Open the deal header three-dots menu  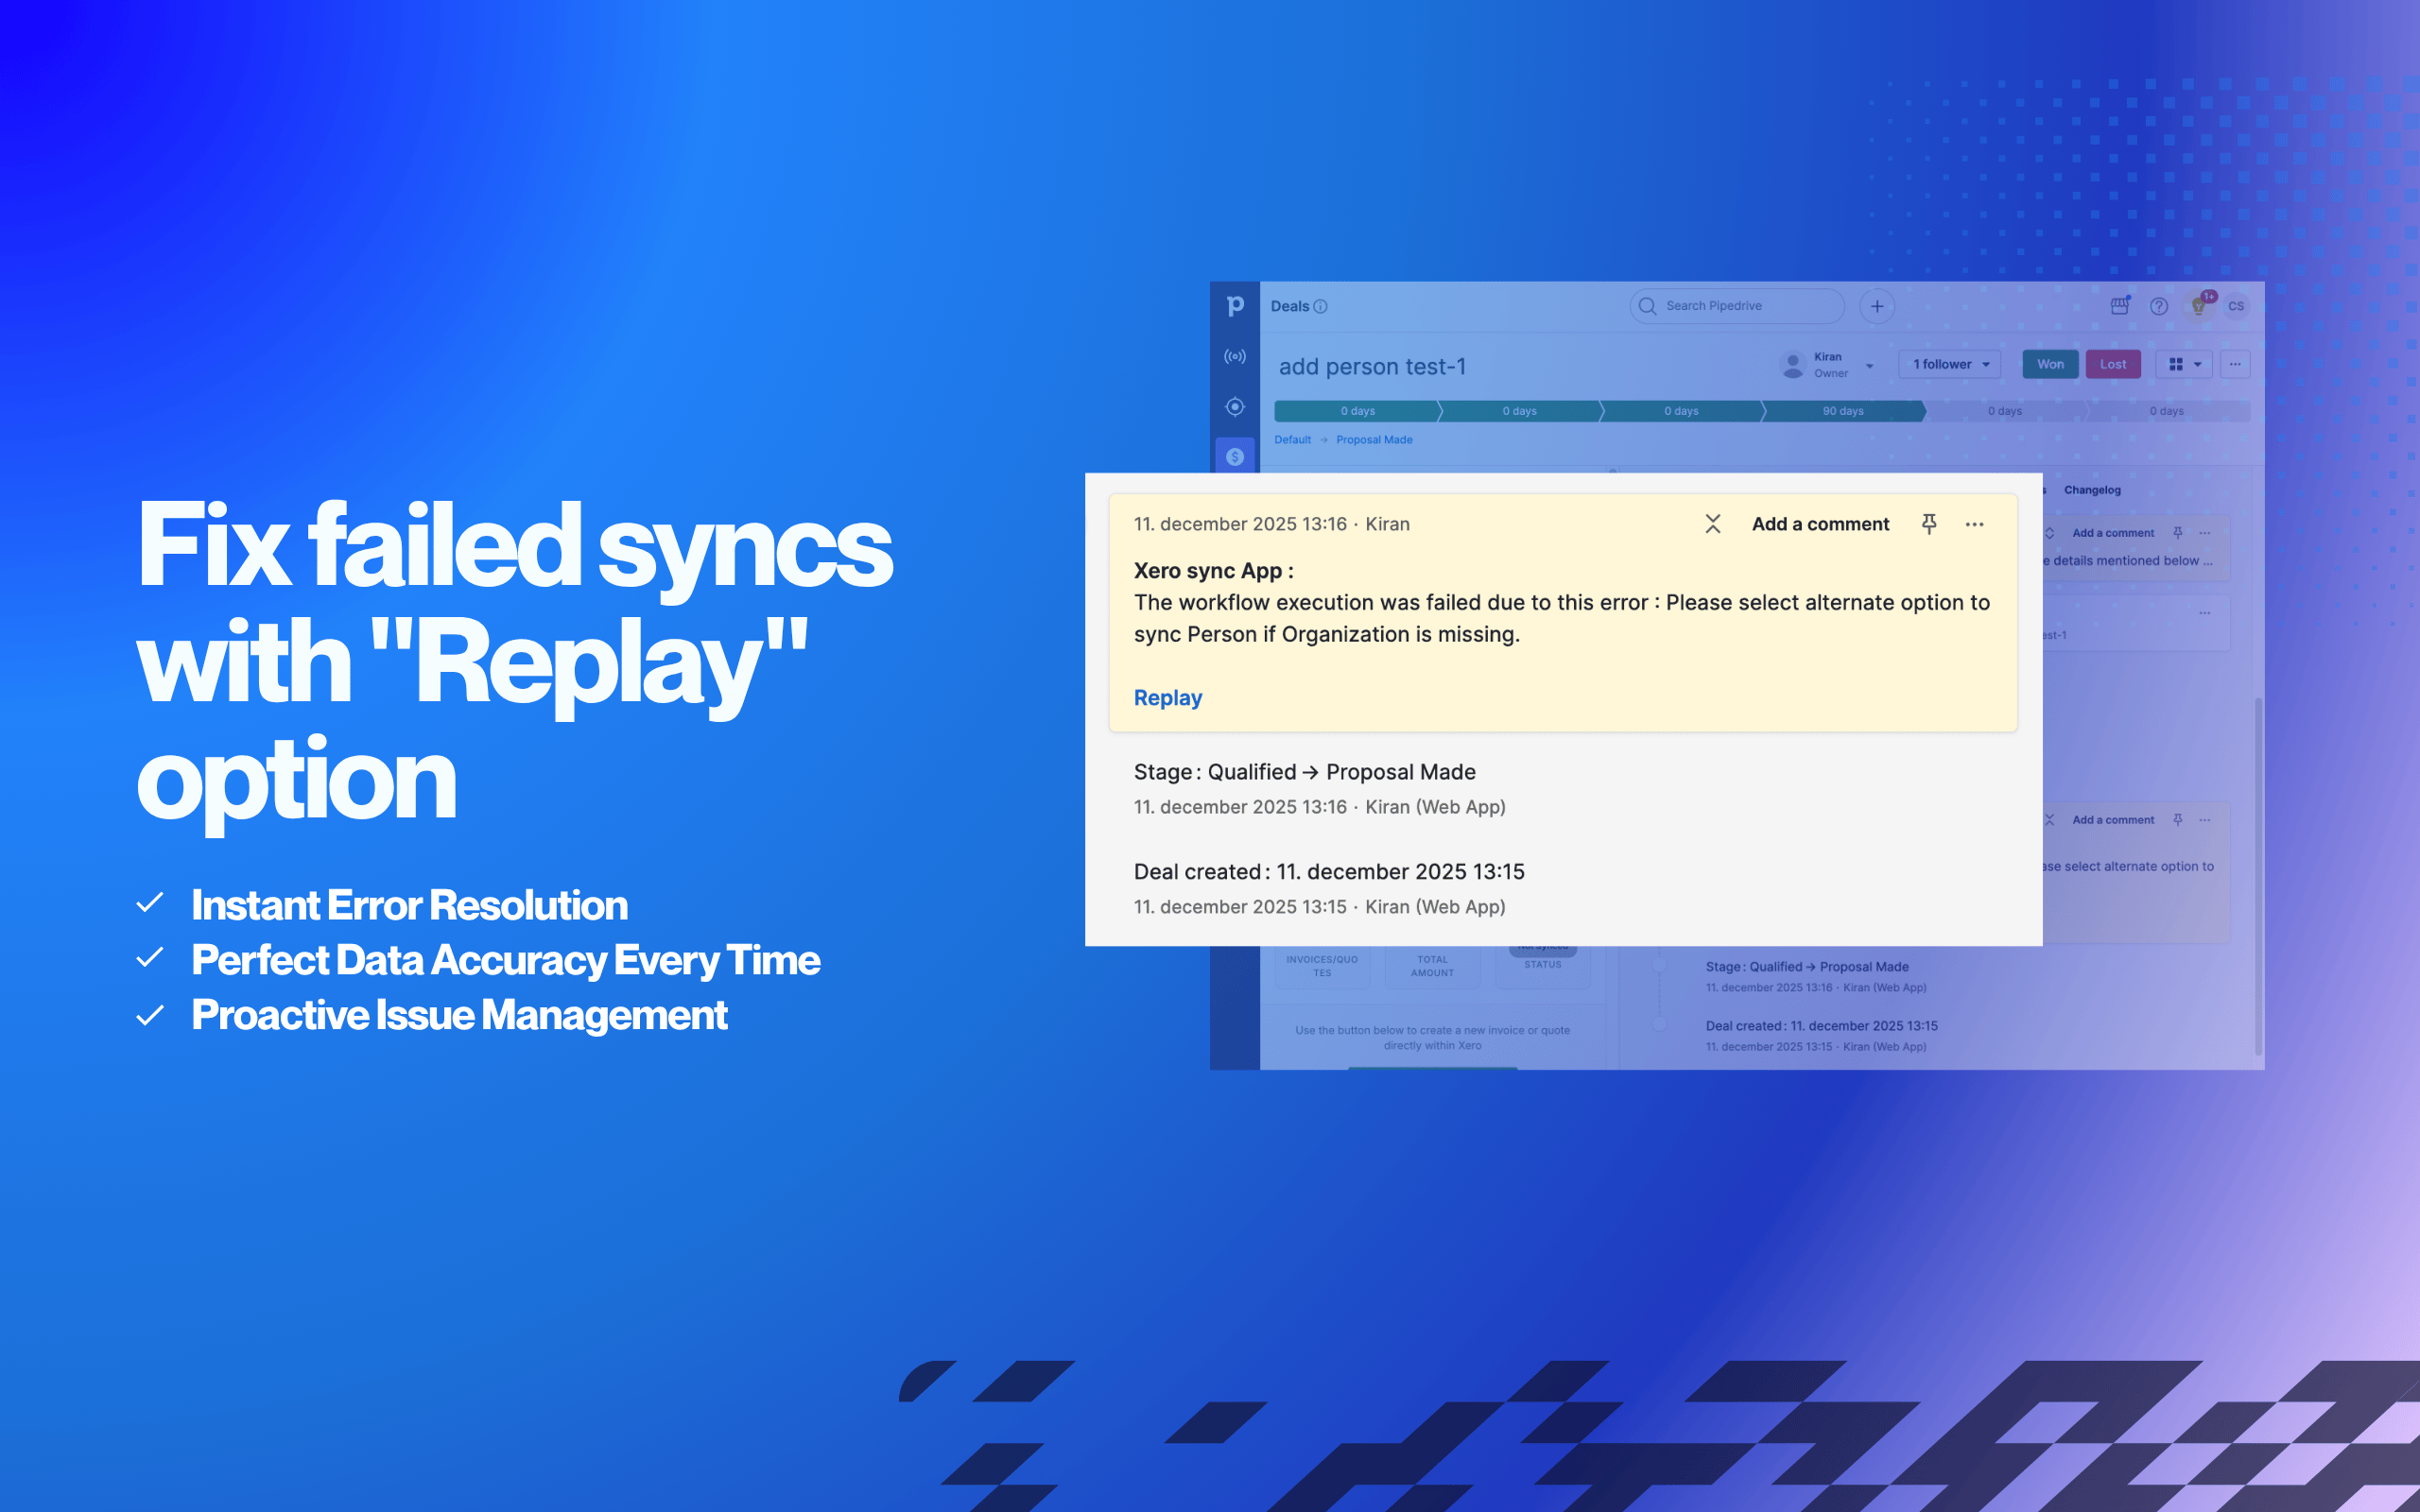pos(2235,365)
